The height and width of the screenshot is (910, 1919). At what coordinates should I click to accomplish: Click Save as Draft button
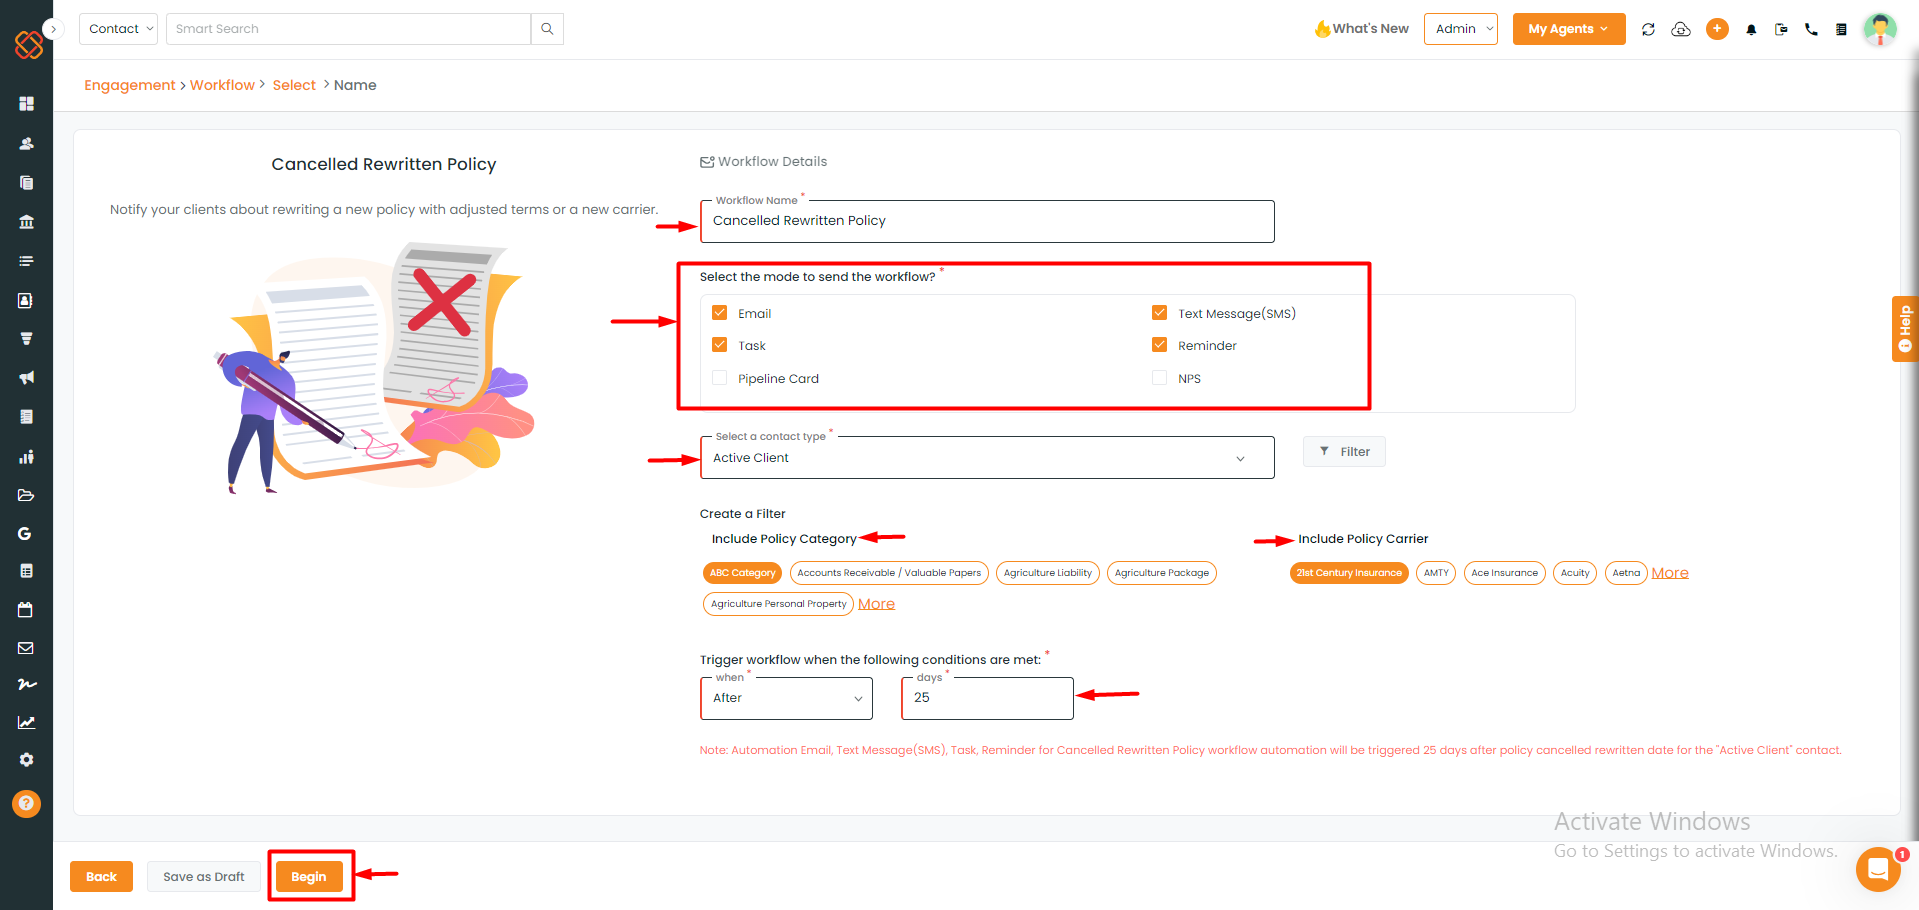tap(204, 877)
